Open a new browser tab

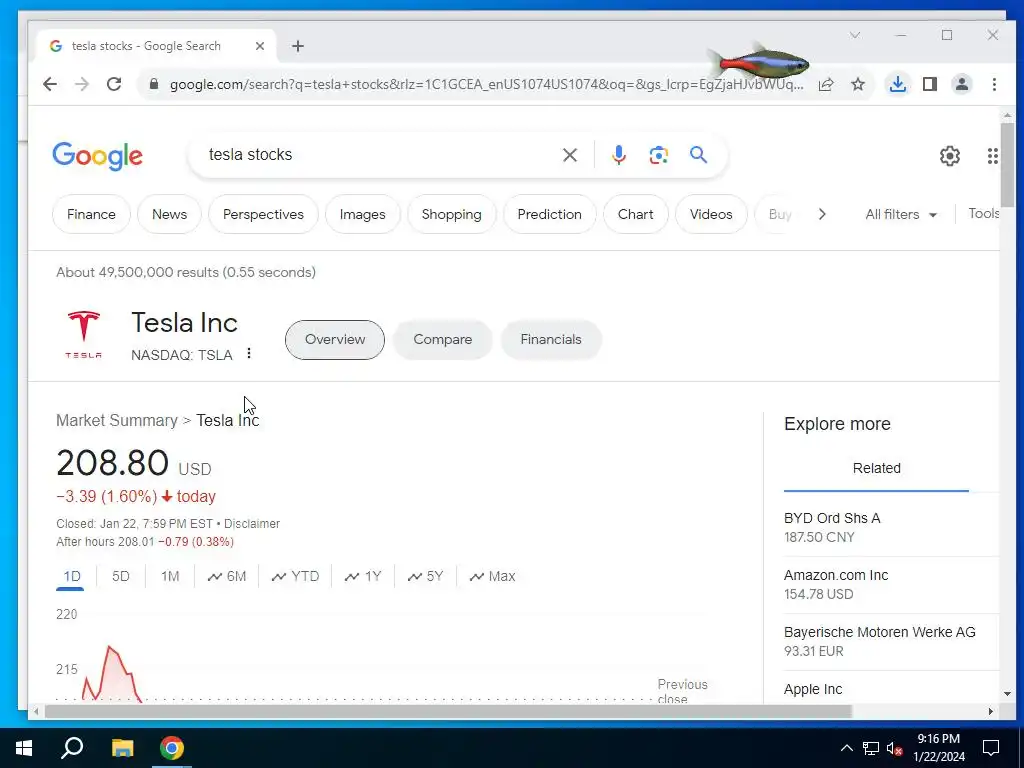[x=298, y=46]
